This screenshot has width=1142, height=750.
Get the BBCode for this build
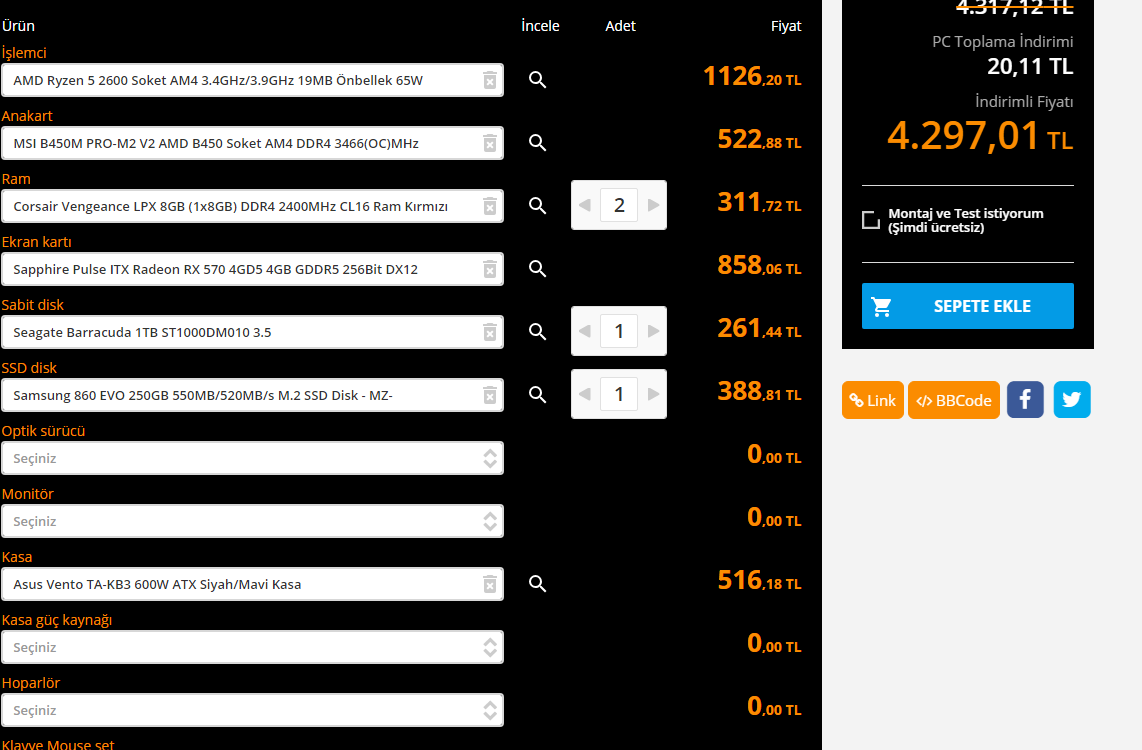tap(953, 400)
